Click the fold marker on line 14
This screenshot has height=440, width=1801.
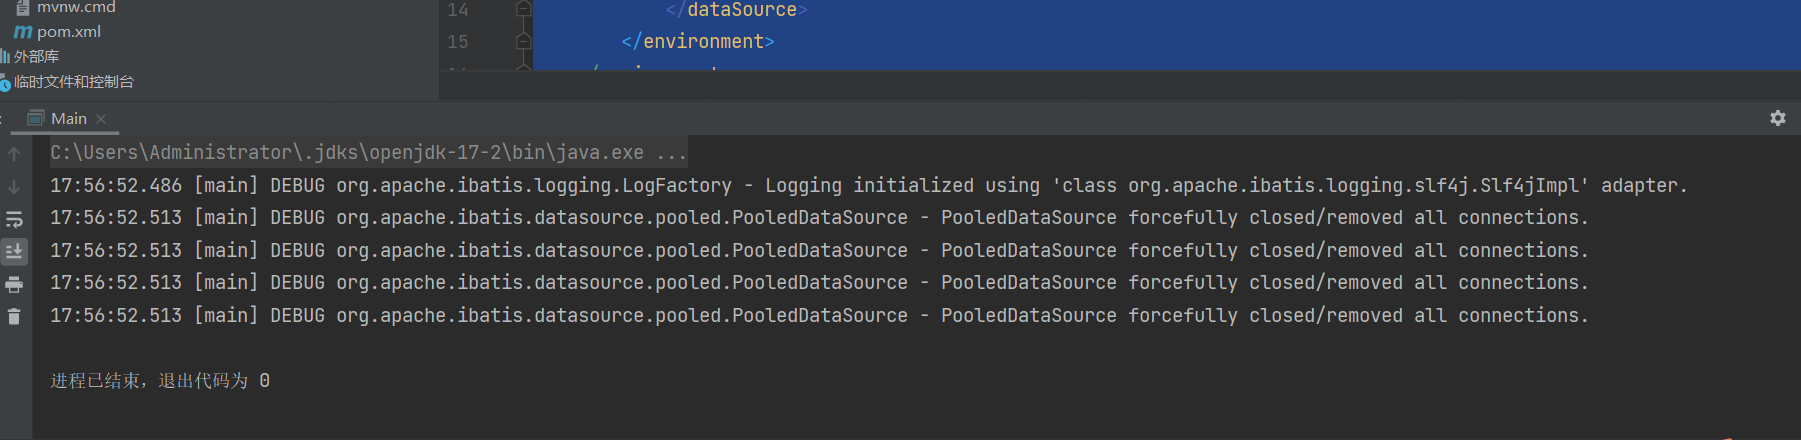523,9
